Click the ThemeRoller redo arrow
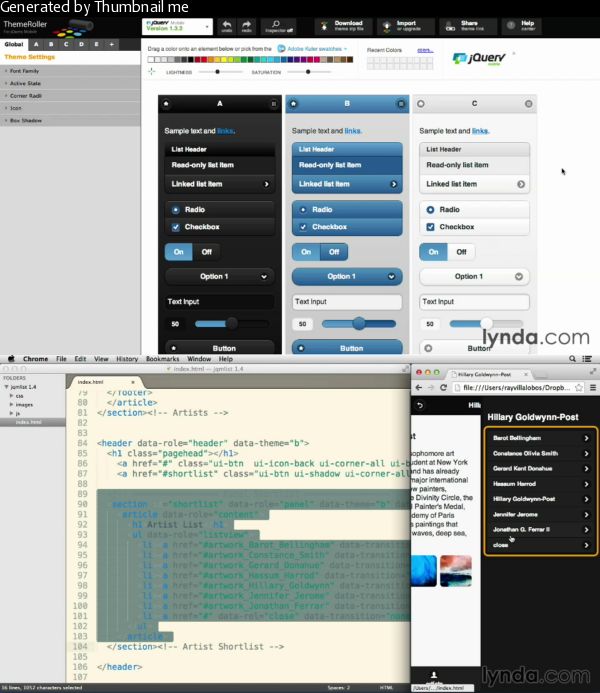This screenshot has height=693, width=600. click(247, 26)
